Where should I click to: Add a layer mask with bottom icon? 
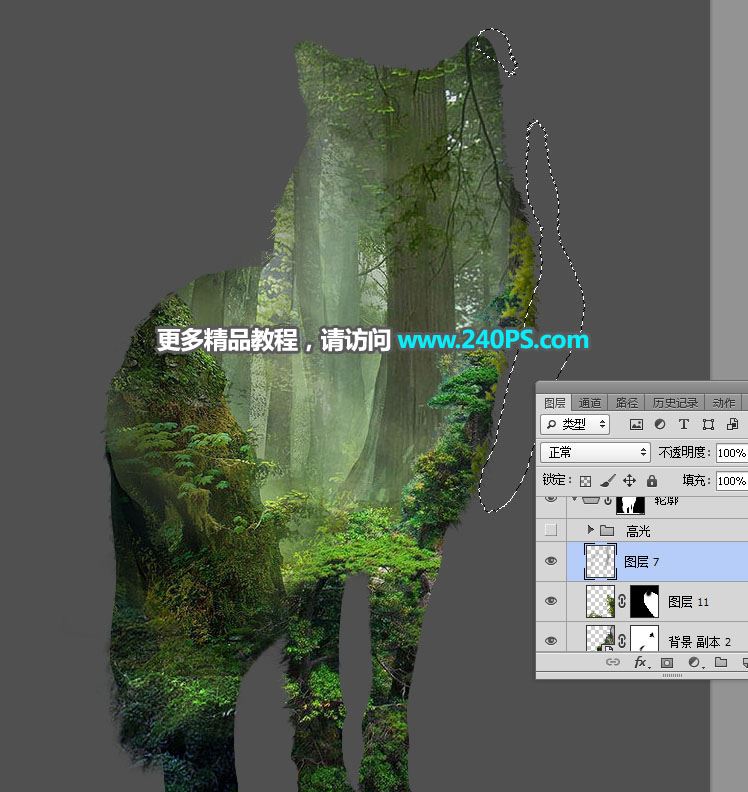click(x=667, y=662)
